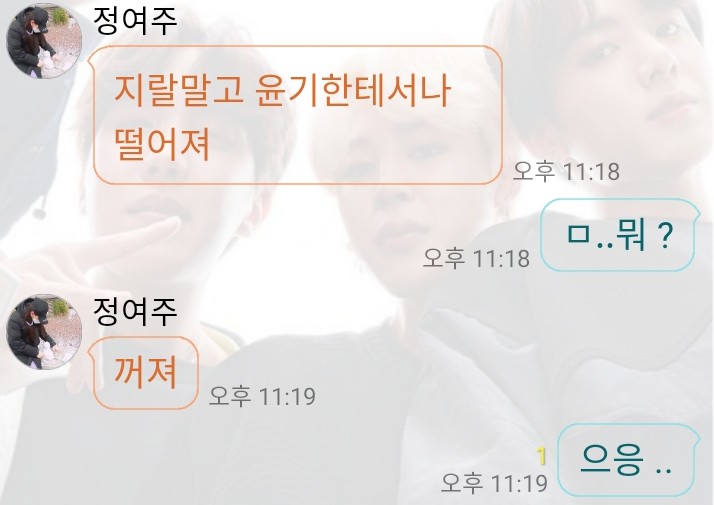The width and height of the screenshot is (714, 505).
Task: Click the 오후 11:19 timestamp next to 꺼져
Action: pos(262,396)
